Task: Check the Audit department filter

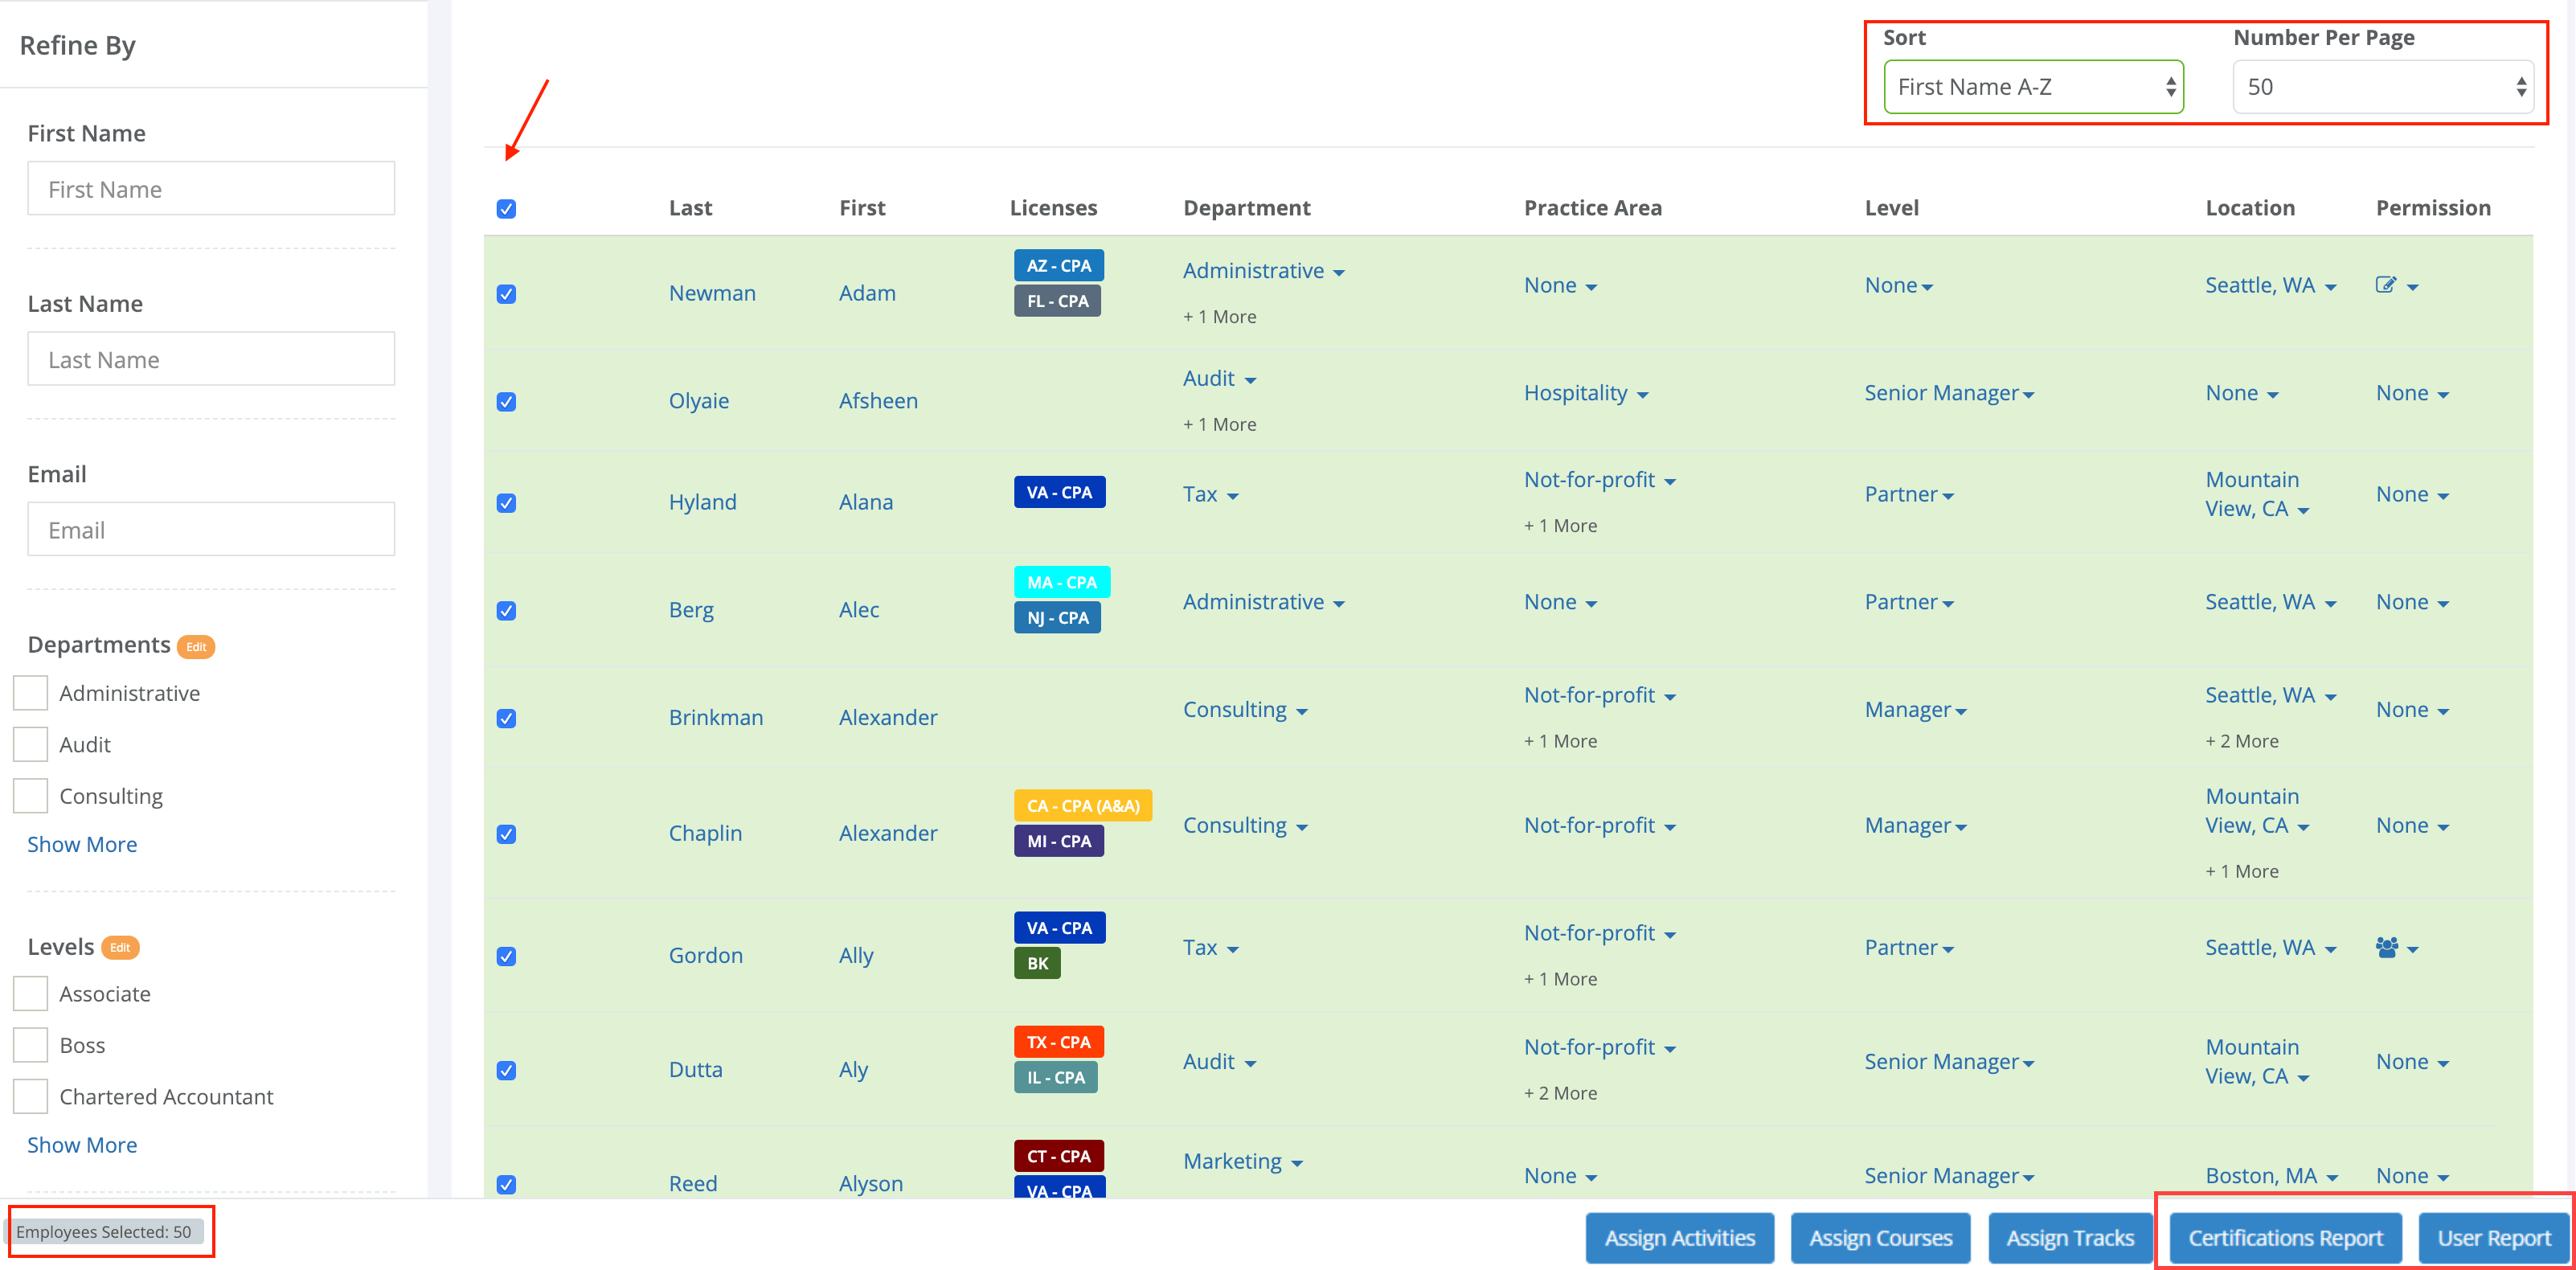Action: pos(30,744)
